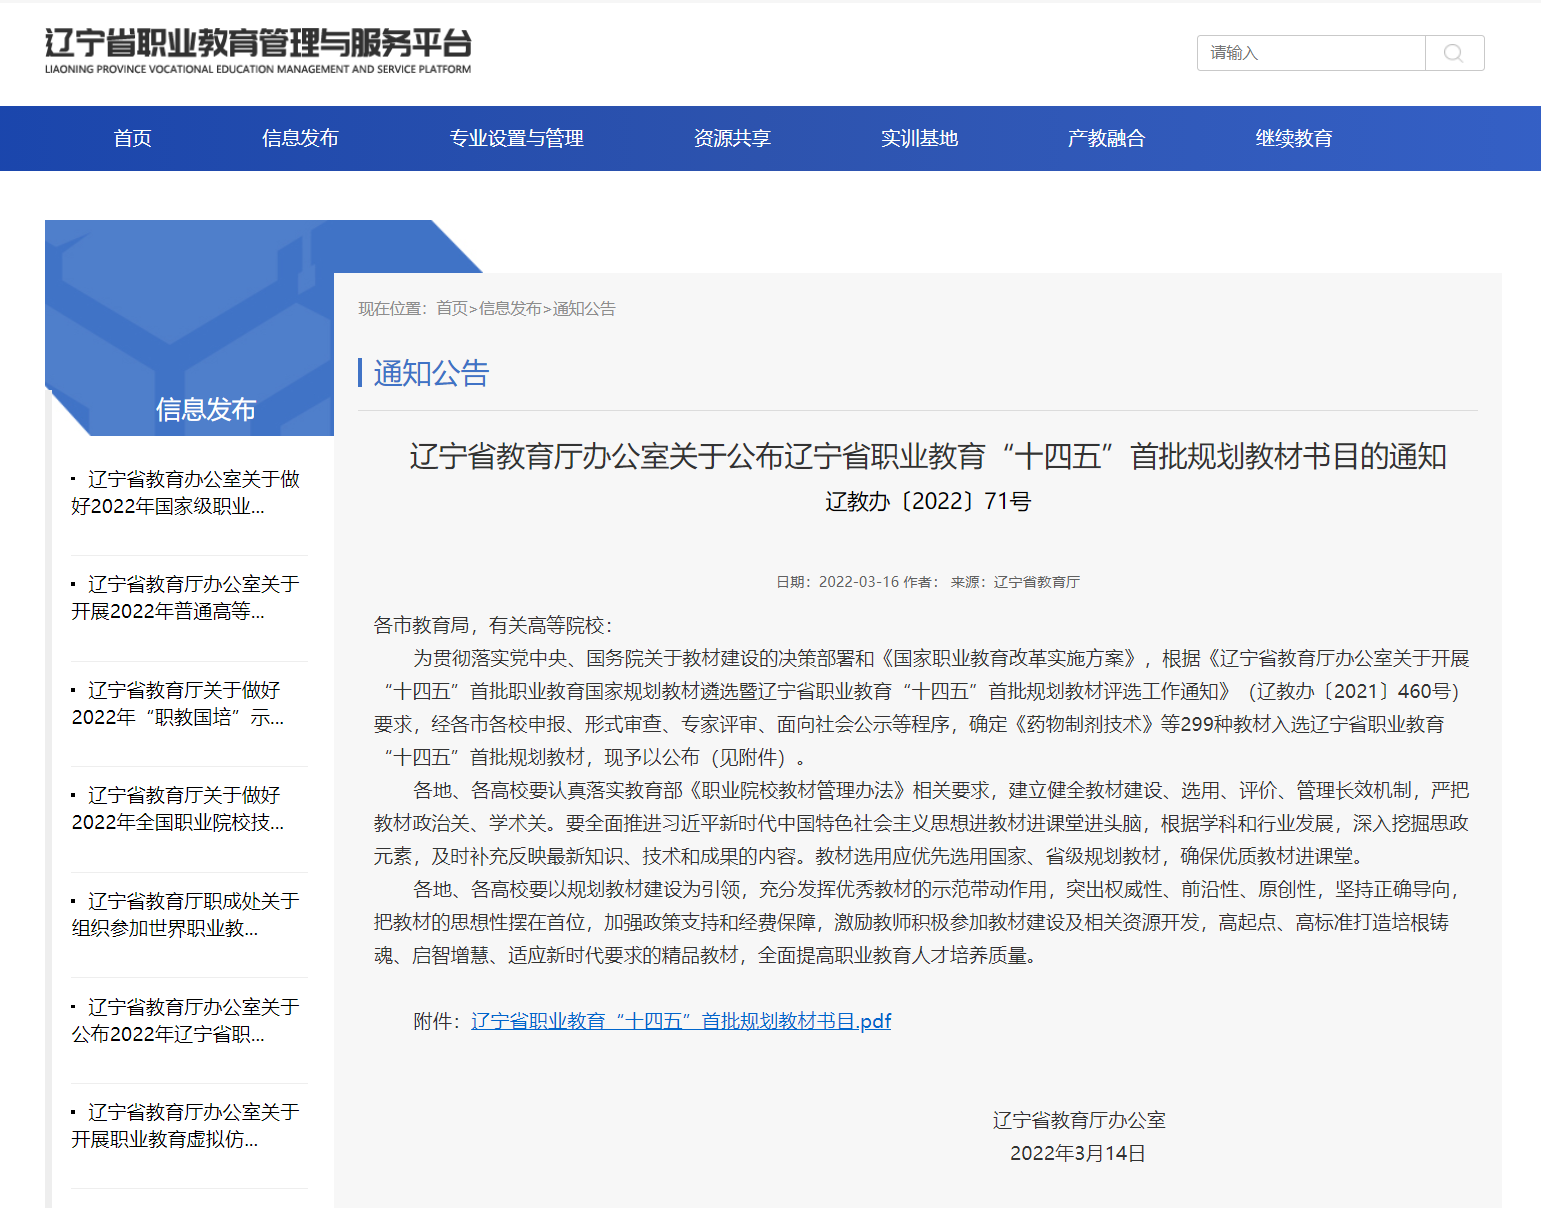Open sidebar article 辽宁省教育办公室关于做好2022年国家级职业...

point(185,493)
